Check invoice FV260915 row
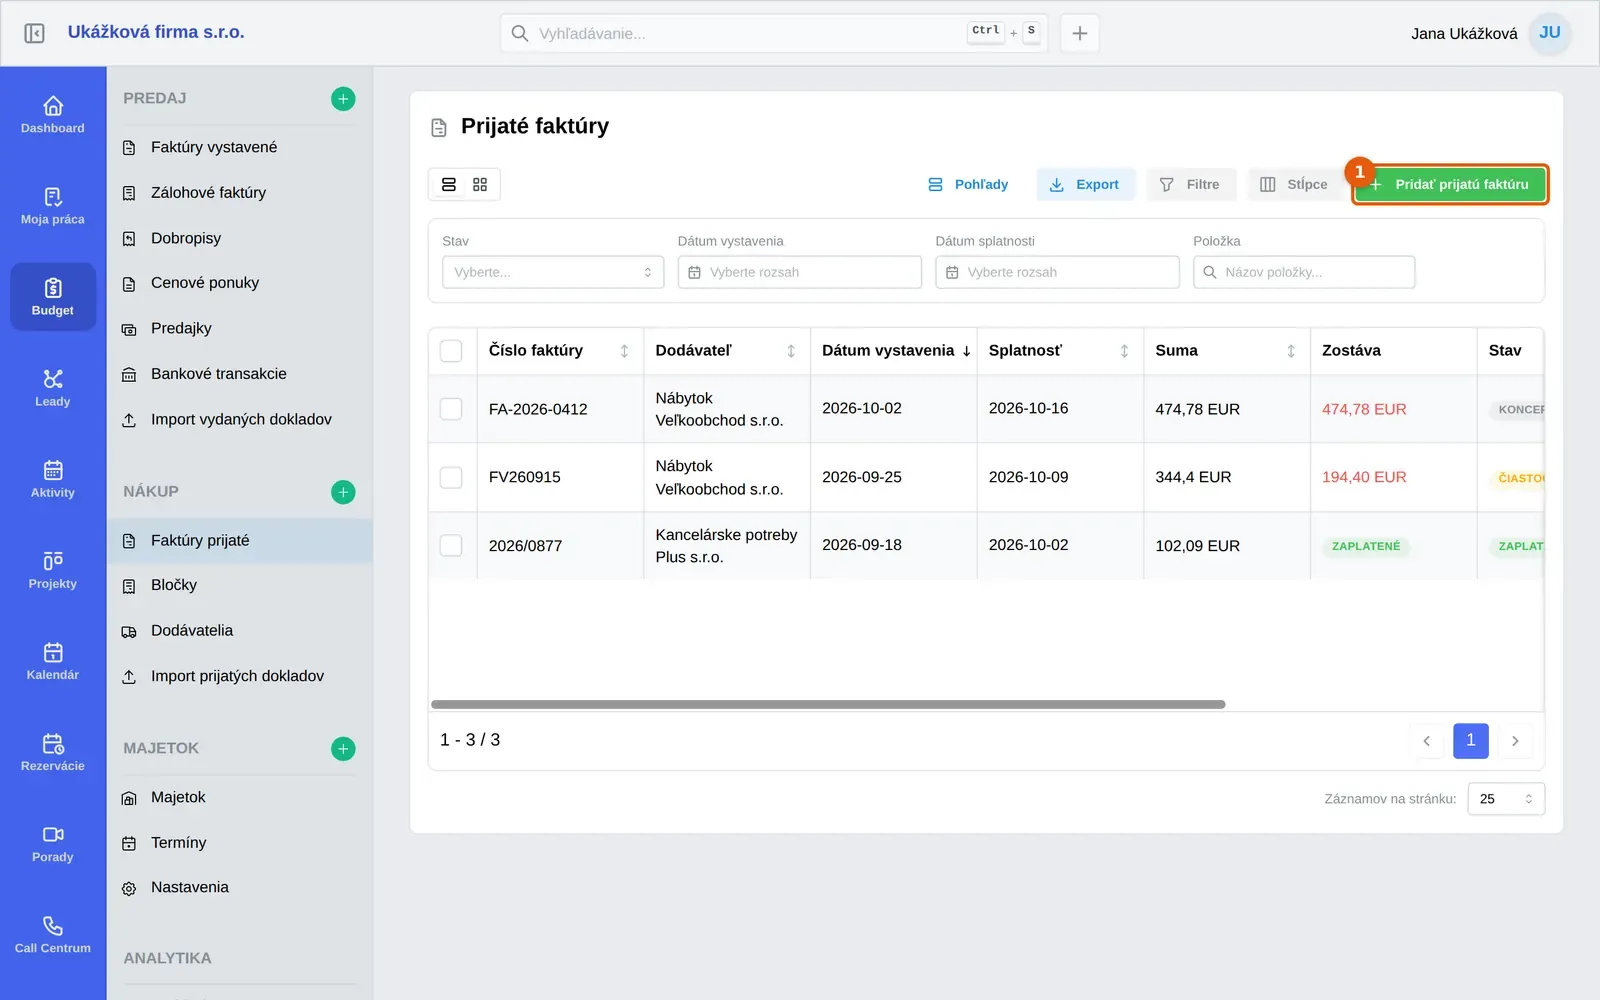Viewport: 1600px width, 1000px height. pyautogui.click(x=451, y=477)
